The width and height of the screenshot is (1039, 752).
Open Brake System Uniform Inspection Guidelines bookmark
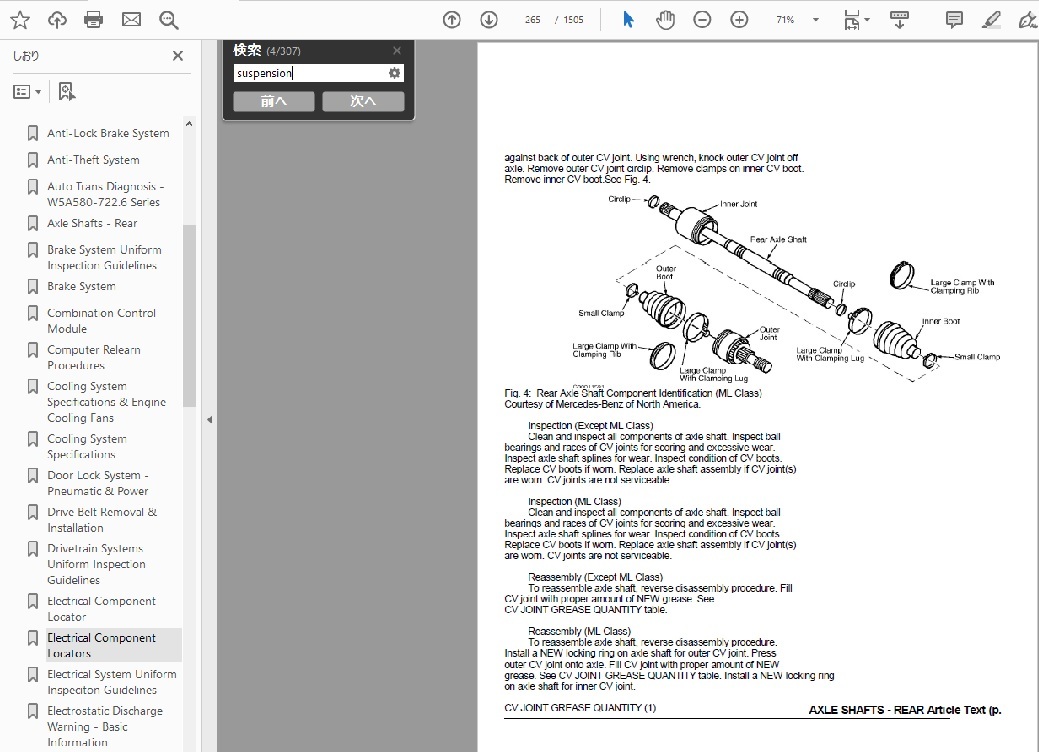pyautogui.click(x=104, y=258)
